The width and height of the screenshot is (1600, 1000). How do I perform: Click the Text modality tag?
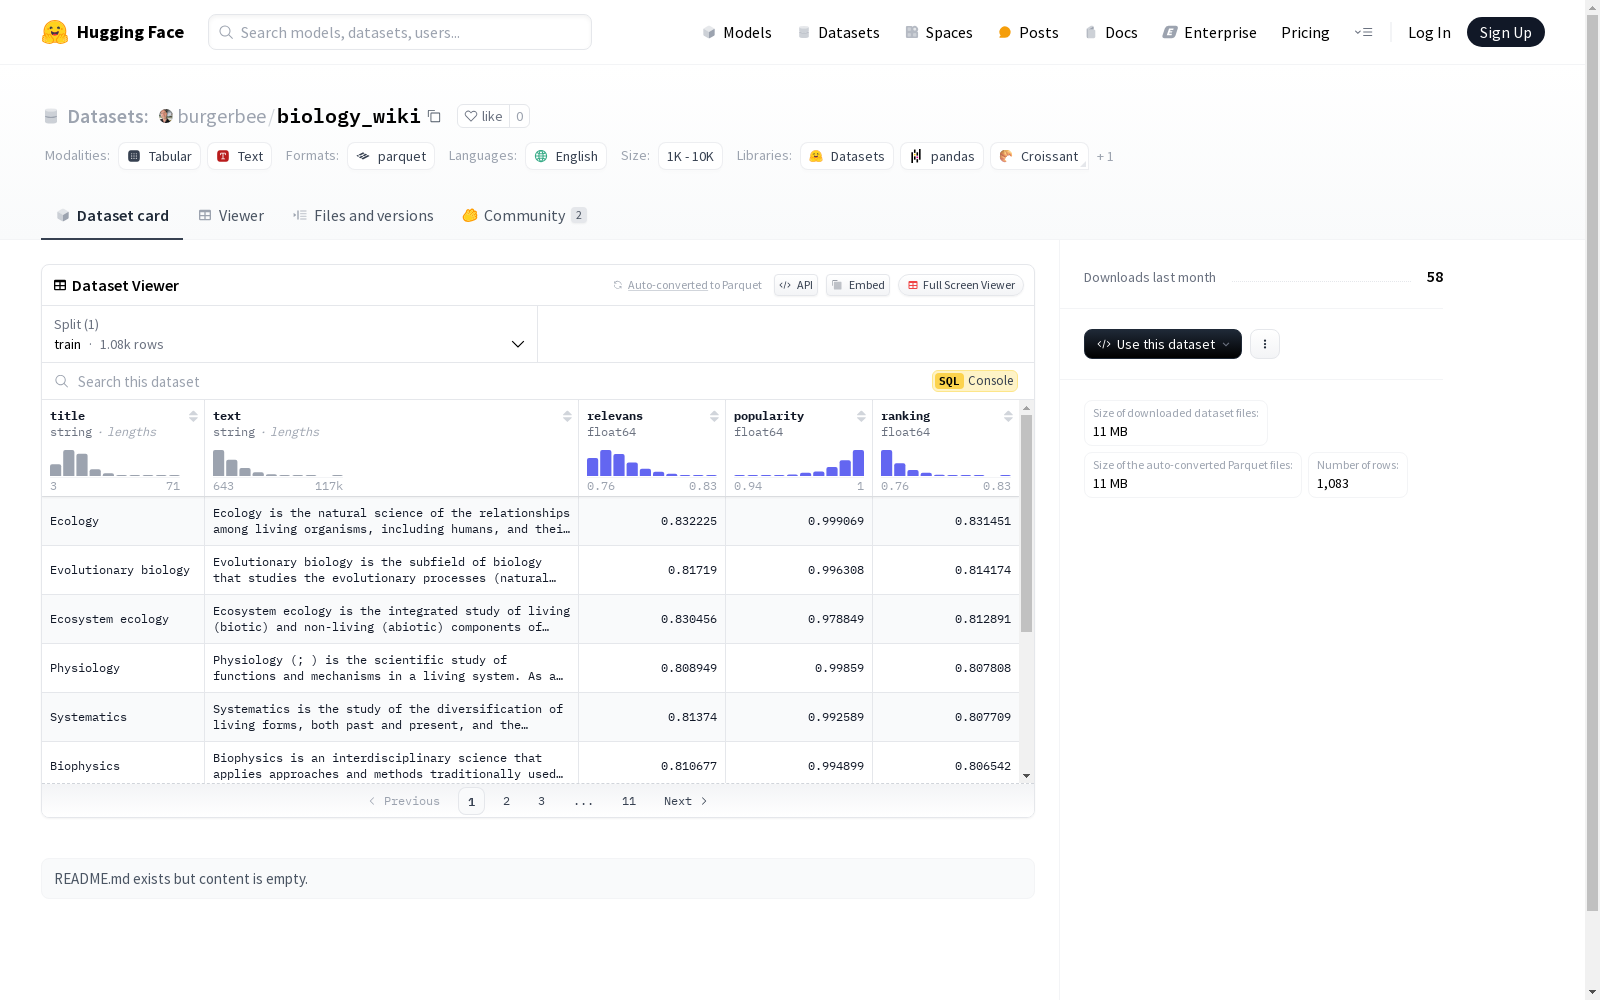240,156
